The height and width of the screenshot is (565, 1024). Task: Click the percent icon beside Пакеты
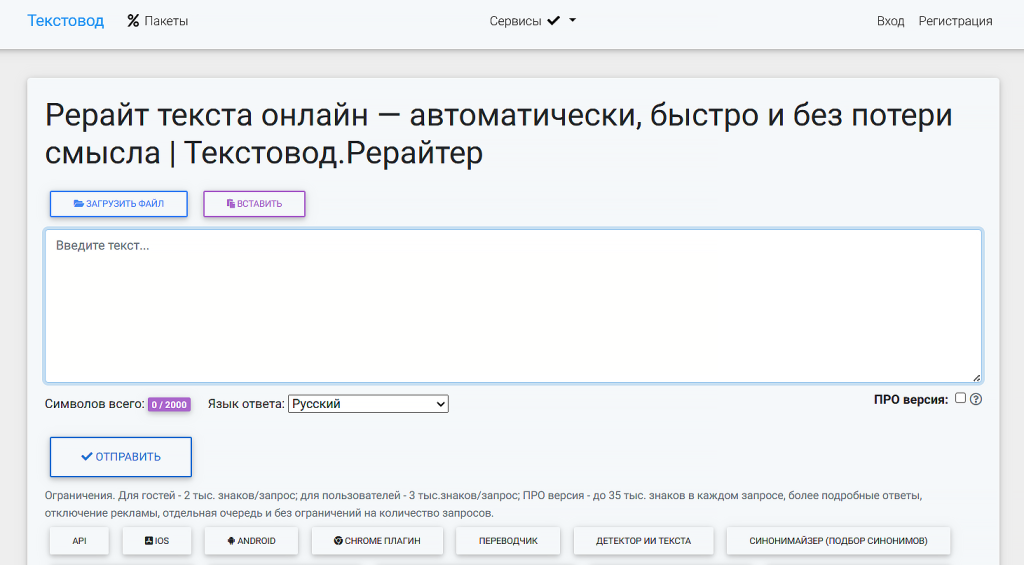[x=133, y=21]
